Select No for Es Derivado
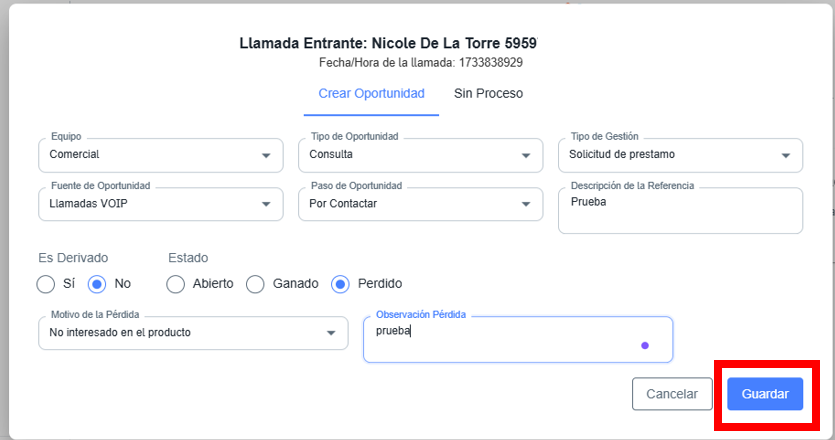This screenshot has height=440, width=835. click(x=97, y=284)
